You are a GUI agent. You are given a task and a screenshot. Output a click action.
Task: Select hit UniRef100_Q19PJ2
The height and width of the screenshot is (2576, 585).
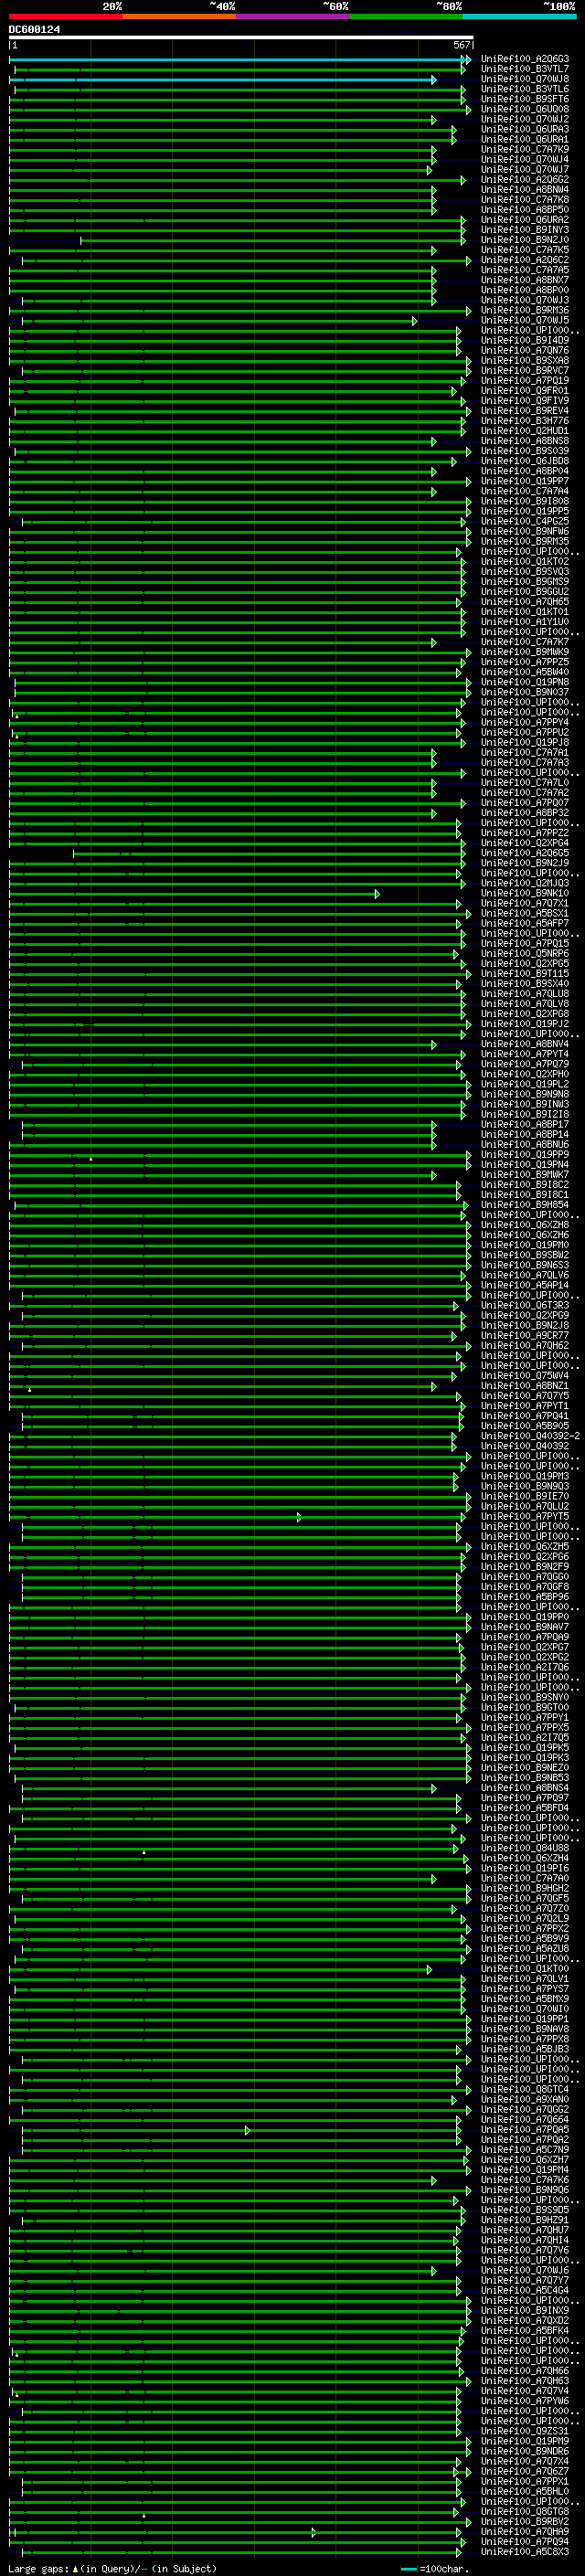525,1024
